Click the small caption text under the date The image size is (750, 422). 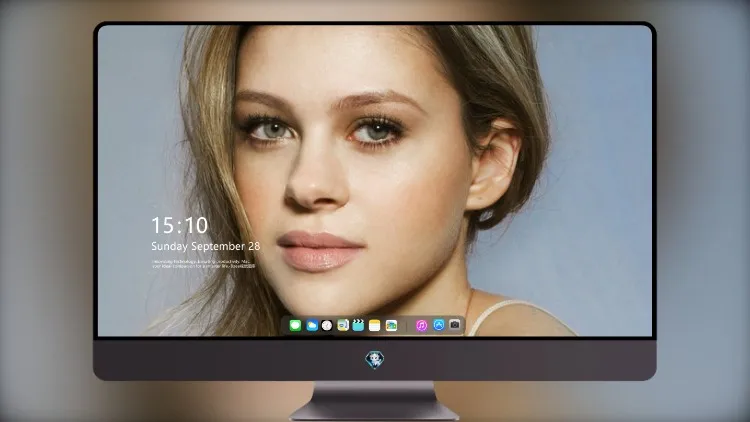(204, 264)
